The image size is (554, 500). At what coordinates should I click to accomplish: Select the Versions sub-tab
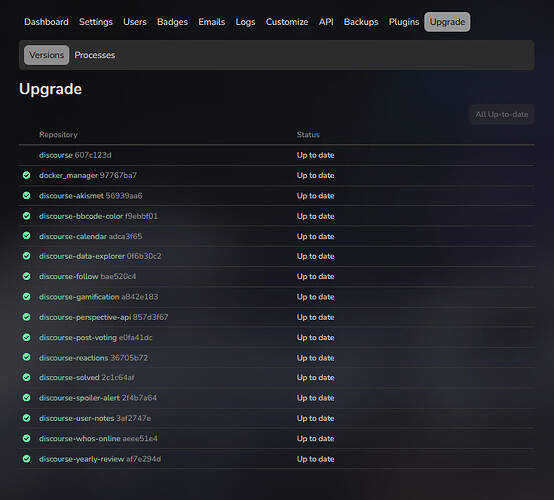point(47,55)
